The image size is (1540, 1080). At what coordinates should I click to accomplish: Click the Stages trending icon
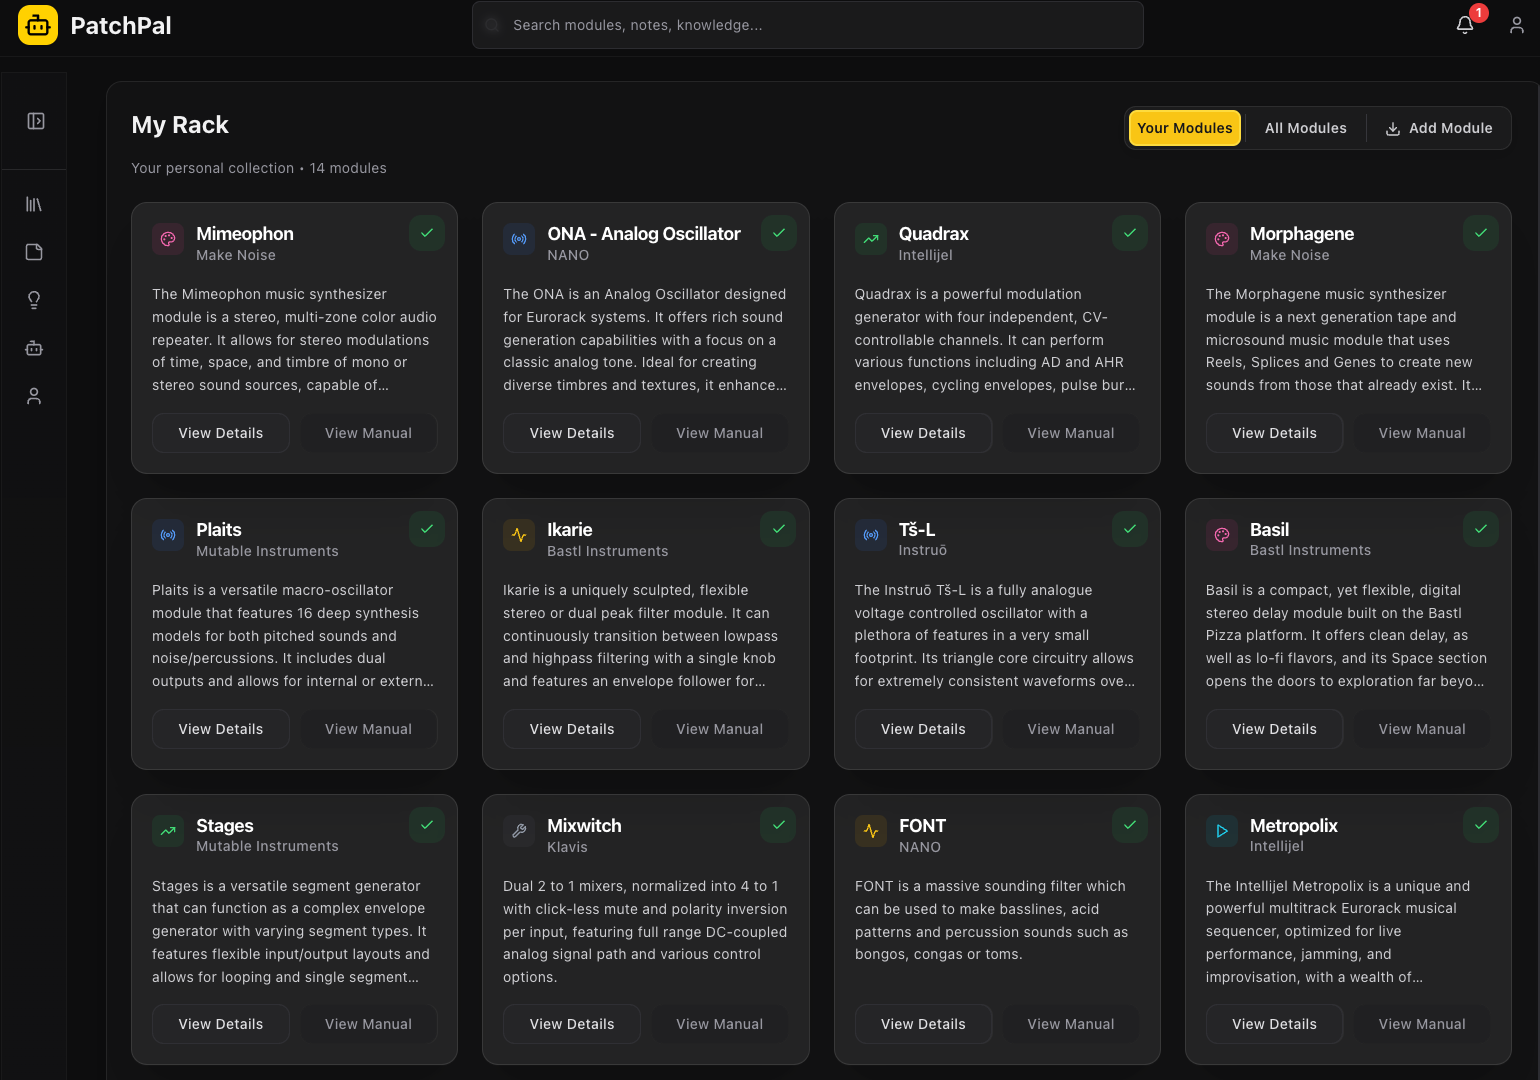coord(168,831)
